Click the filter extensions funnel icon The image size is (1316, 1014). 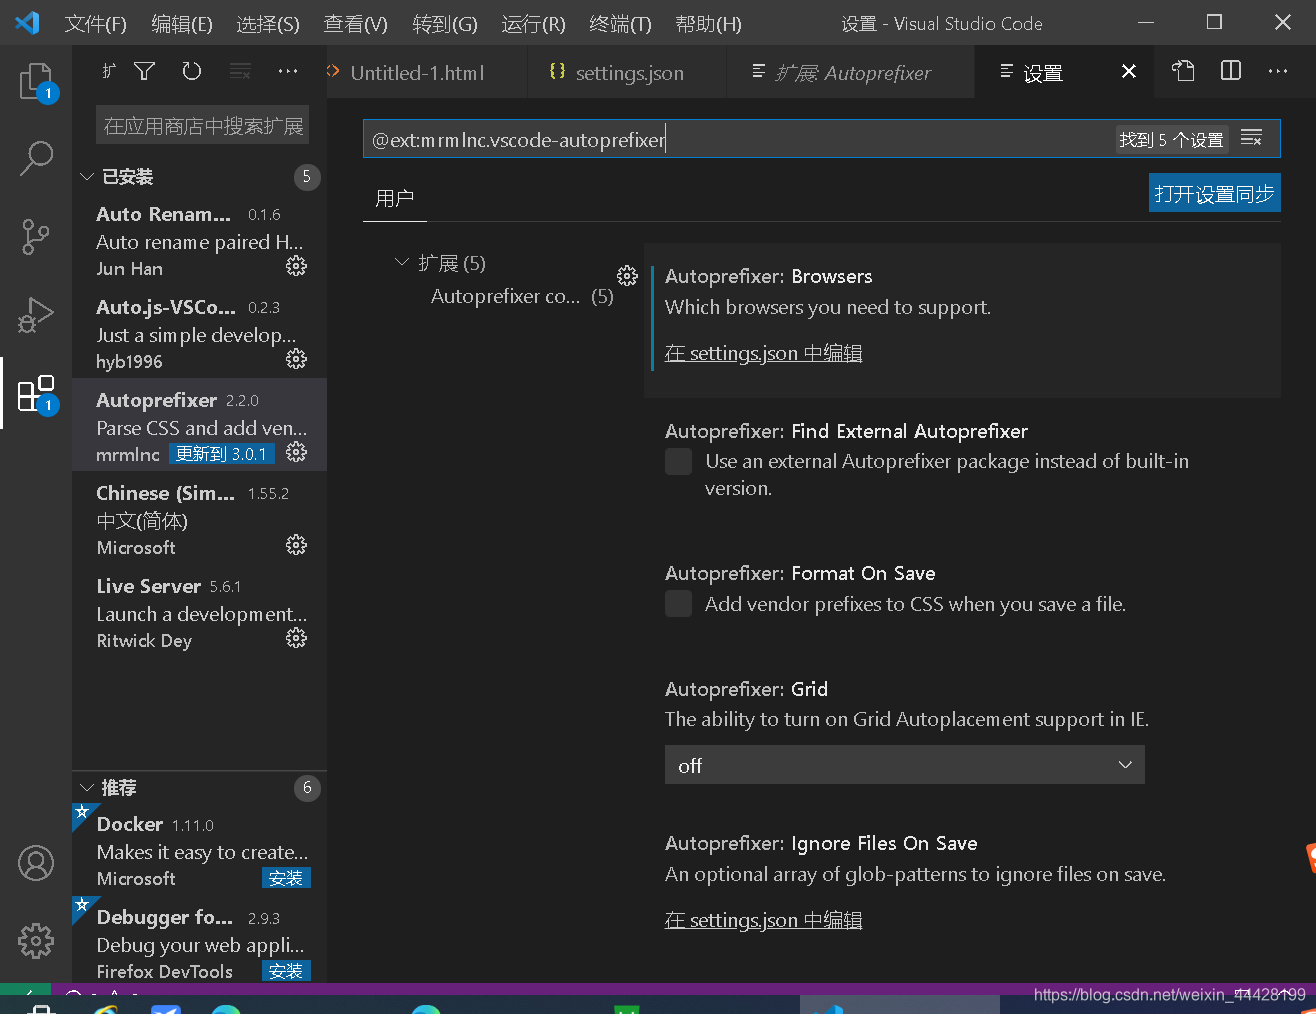coord(145,71)
